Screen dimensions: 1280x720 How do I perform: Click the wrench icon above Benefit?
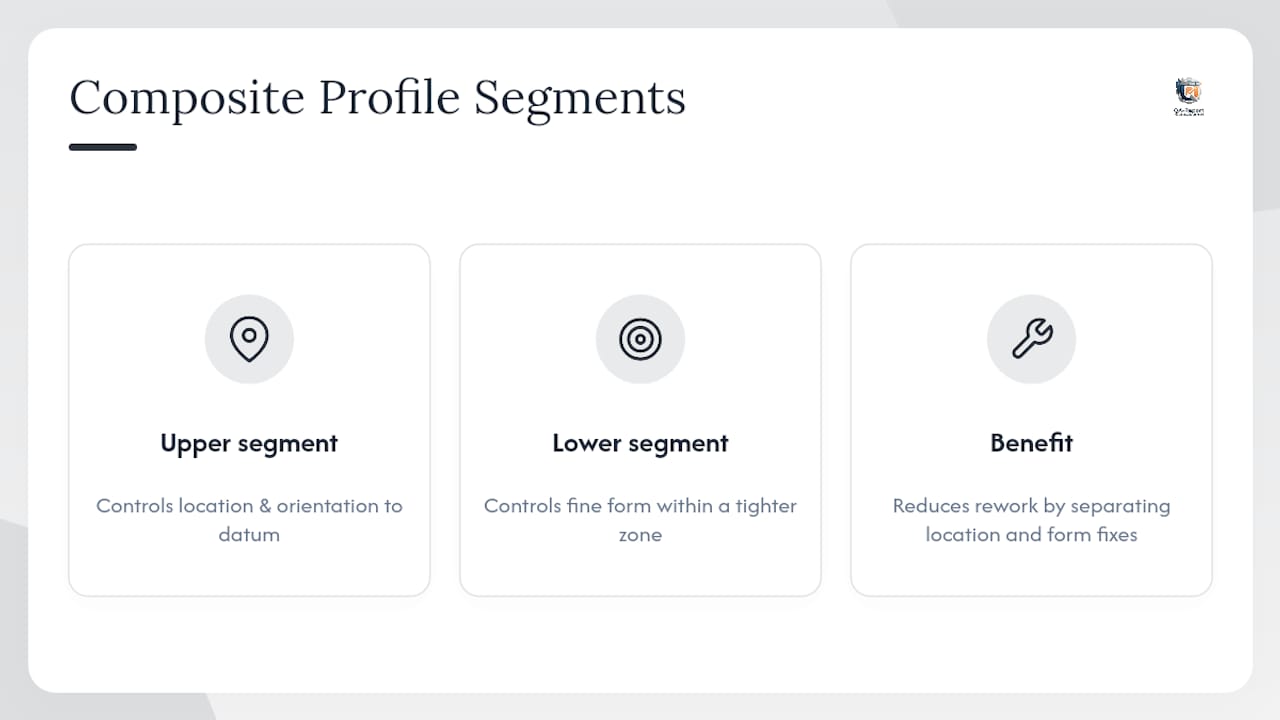pyautogui.click(x=1031, y=339)
